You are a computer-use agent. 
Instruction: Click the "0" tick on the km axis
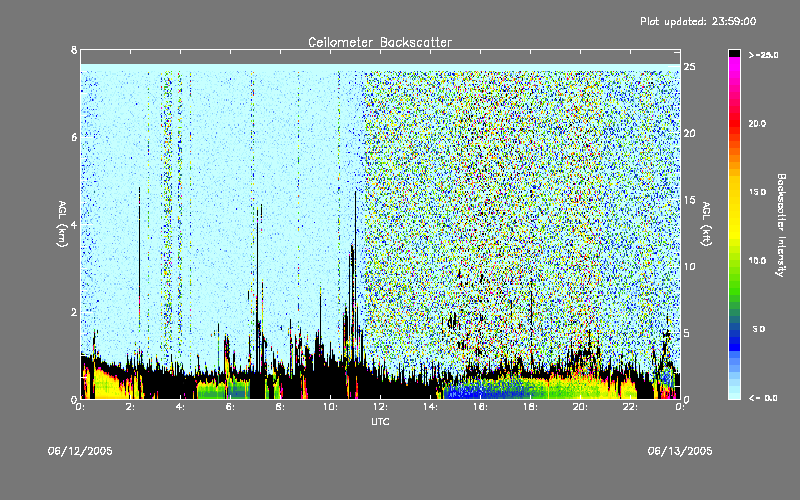coord(74,399)
